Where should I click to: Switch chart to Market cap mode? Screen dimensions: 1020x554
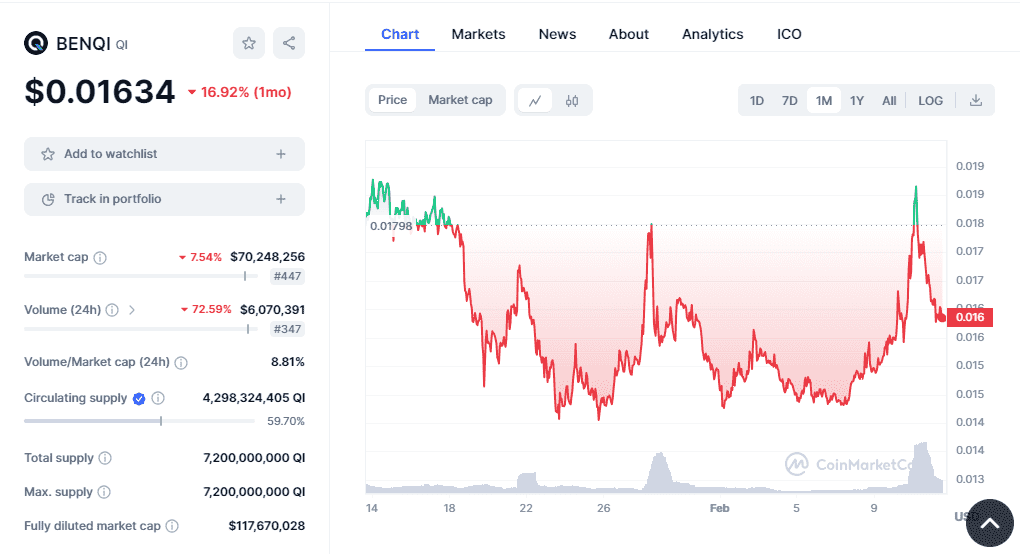click(460, 100)
